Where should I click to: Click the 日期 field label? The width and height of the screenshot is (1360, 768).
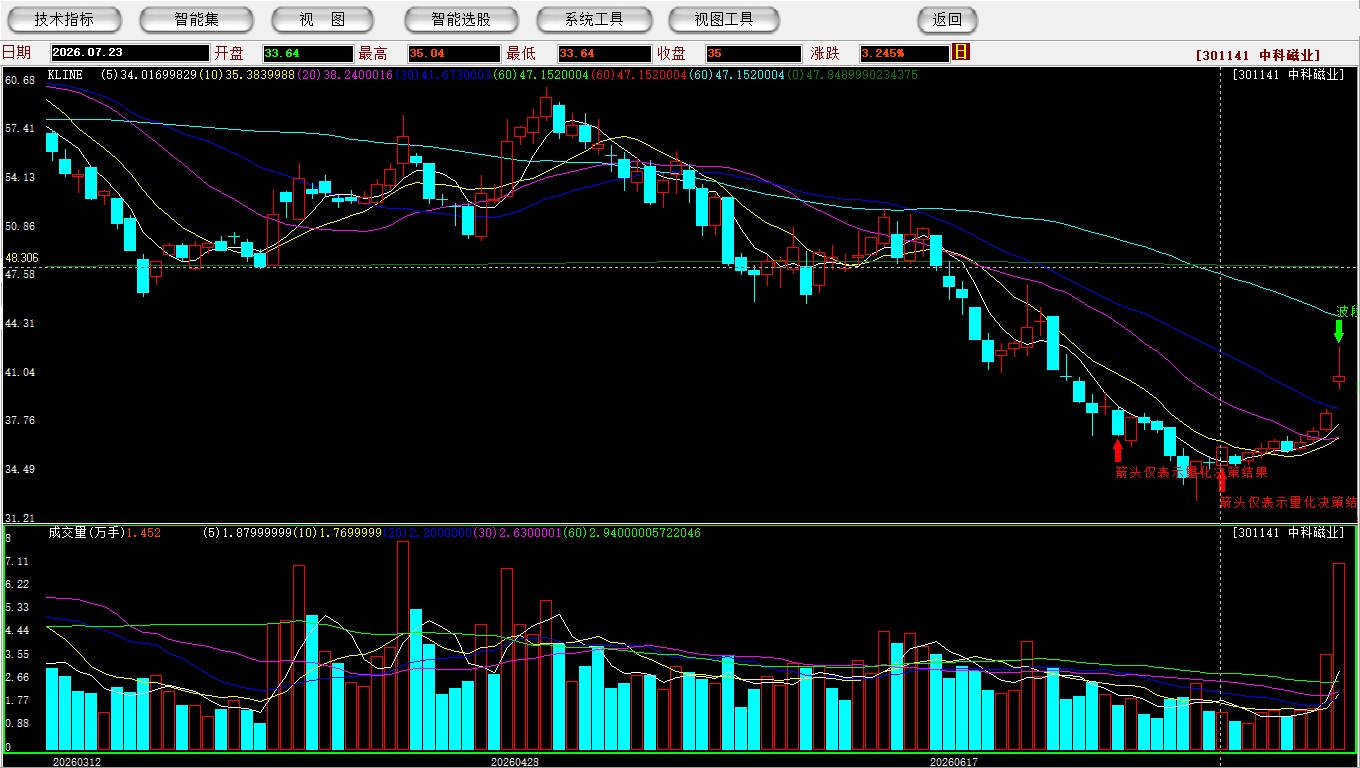pyautogui.click(x=16, y=53)
